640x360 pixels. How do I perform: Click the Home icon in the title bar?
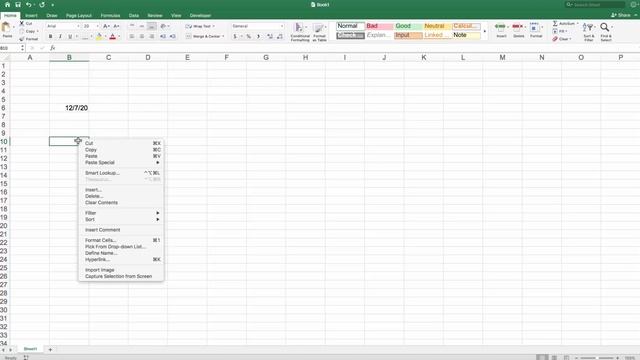pos(7,4)
